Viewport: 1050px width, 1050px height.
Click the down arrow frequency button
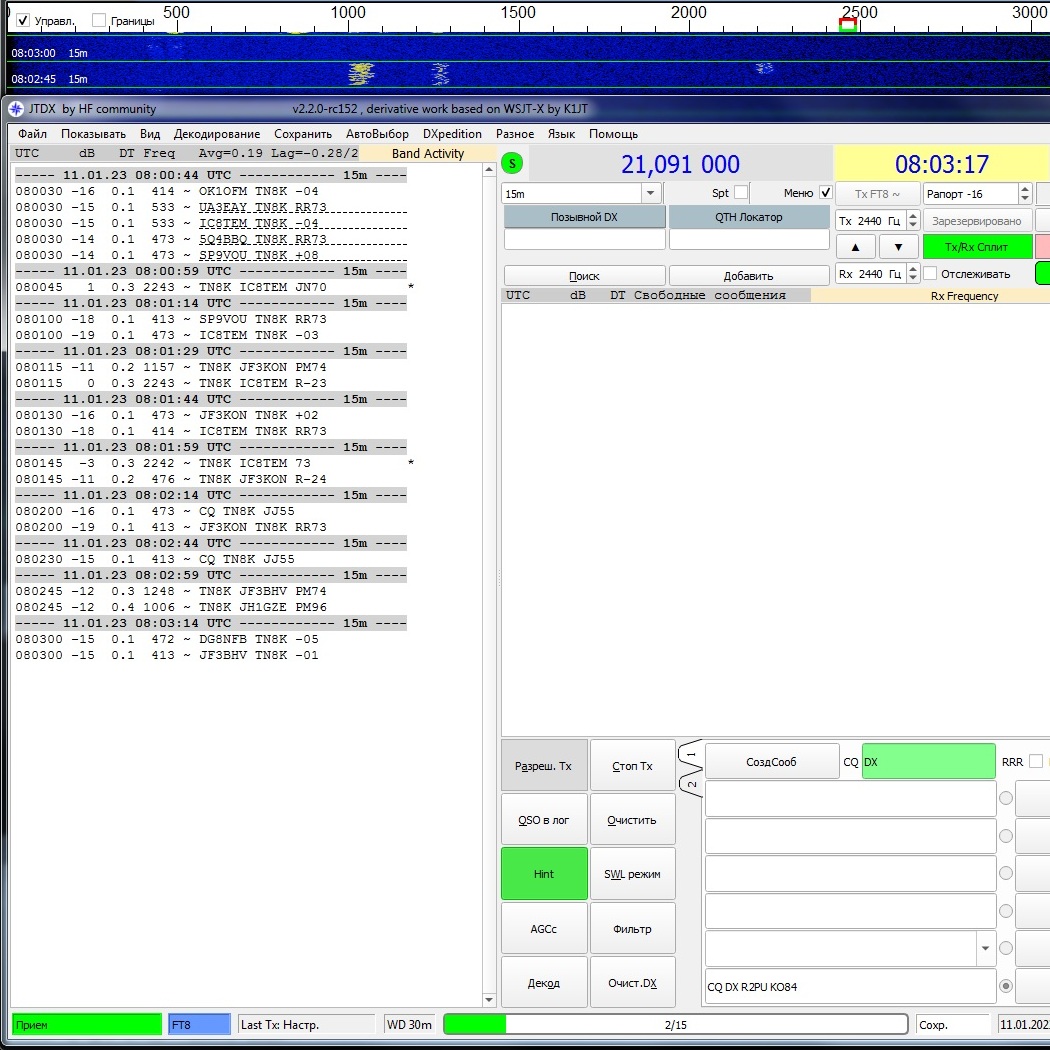[898, 247]
